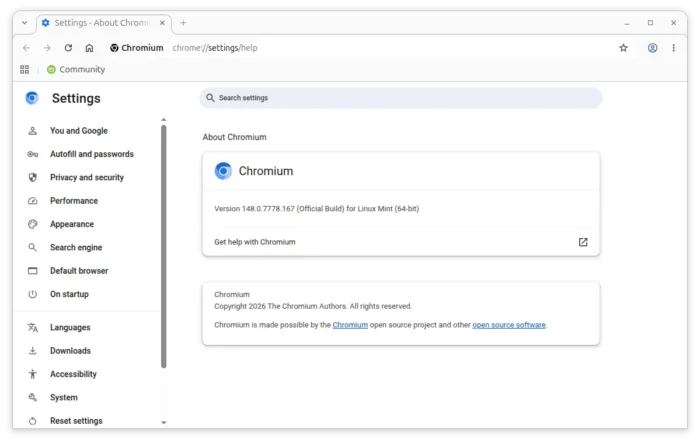Click the power icon beside On startup
Viewport: 700px width, 443px height.
(33, 294)
